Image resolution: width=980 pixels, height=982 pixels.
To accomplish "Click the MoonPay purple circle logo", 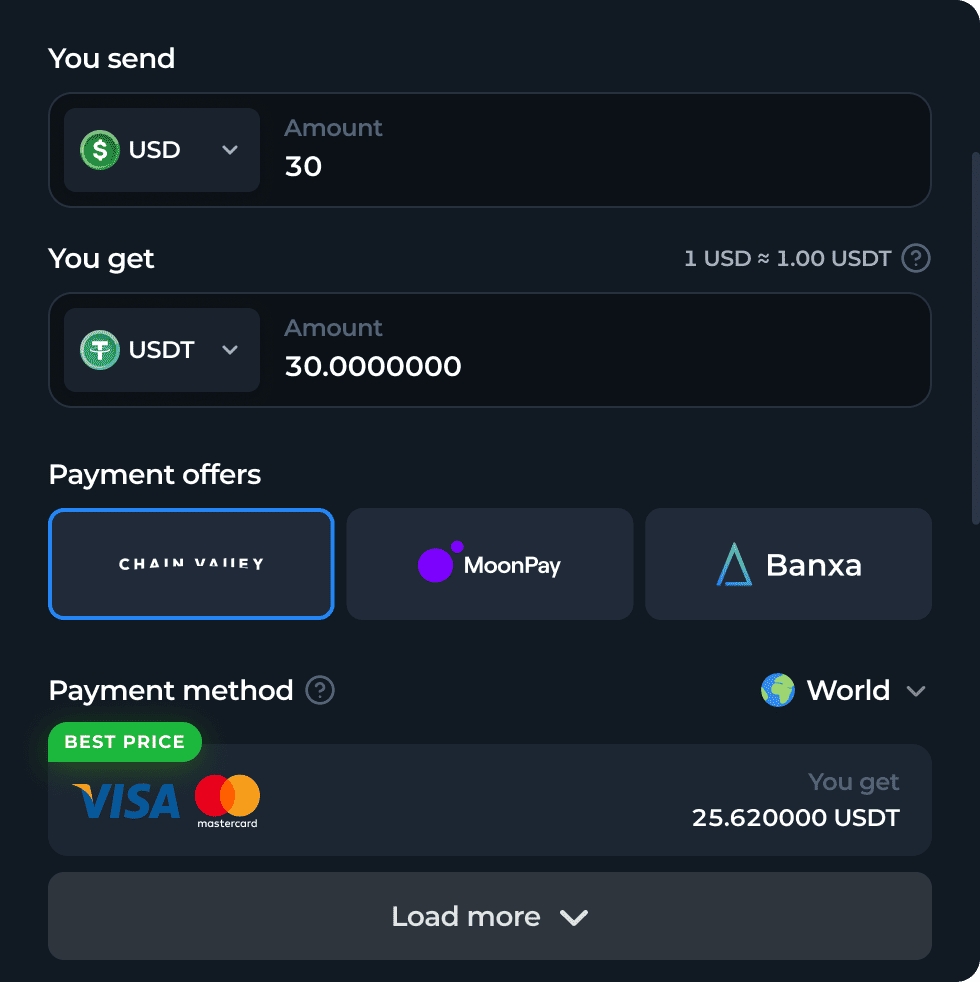I will [437, 564].
